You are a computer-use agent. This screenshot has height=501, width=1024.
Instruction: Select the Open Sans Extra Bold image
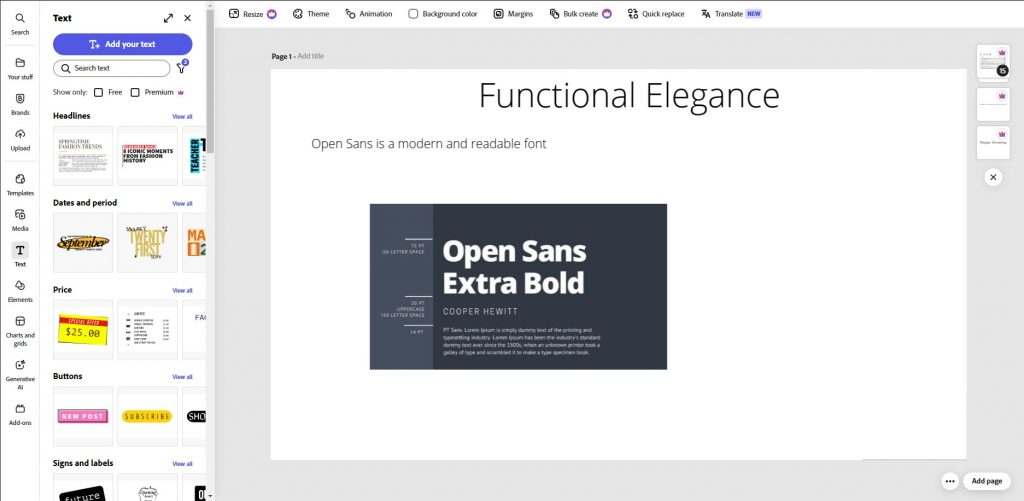519,287
